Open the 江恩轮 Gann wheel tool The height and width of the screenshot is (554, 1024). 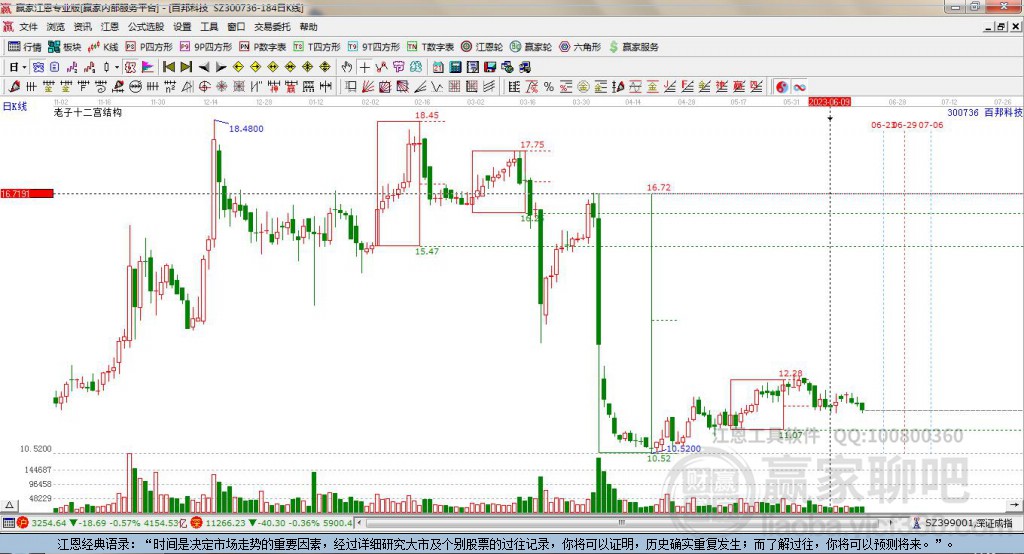click(482, 47)
